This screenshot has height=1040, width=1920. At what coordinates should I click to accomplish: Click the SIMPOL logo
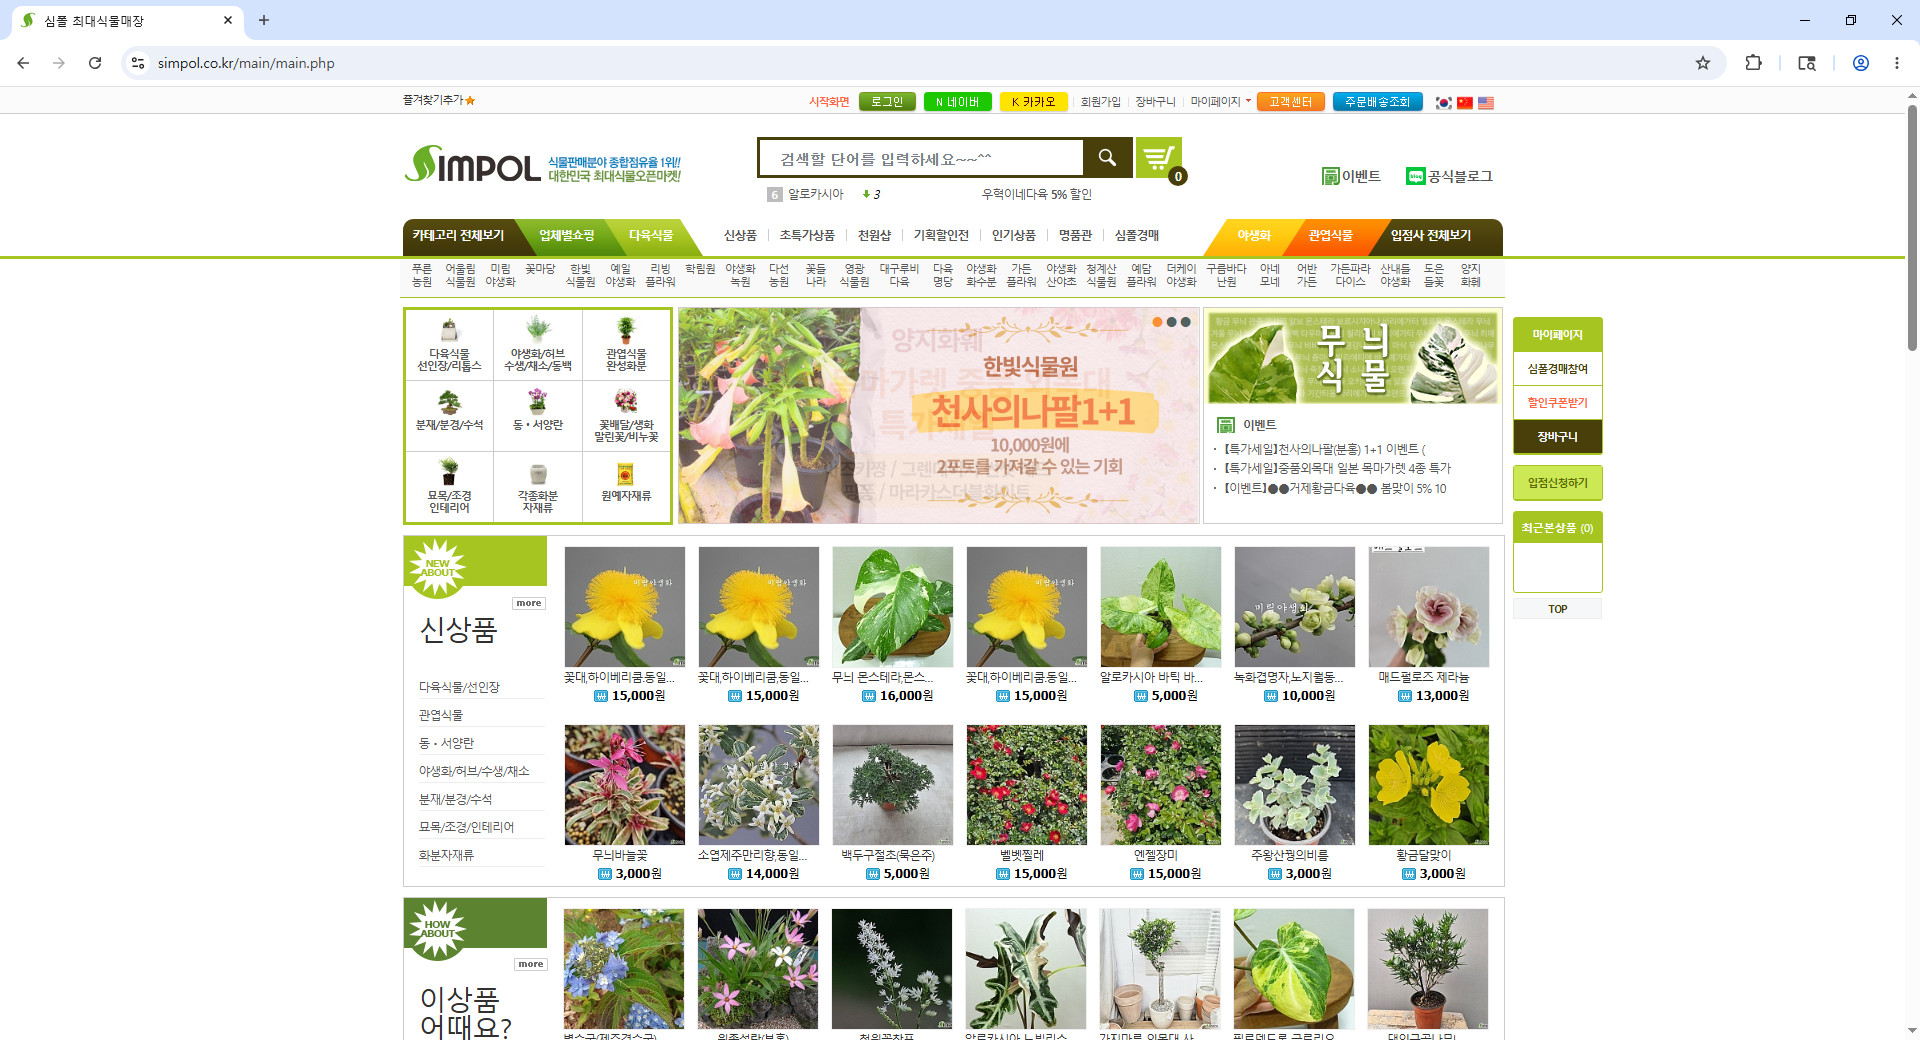pyautogui.click(x=473, y=164)
